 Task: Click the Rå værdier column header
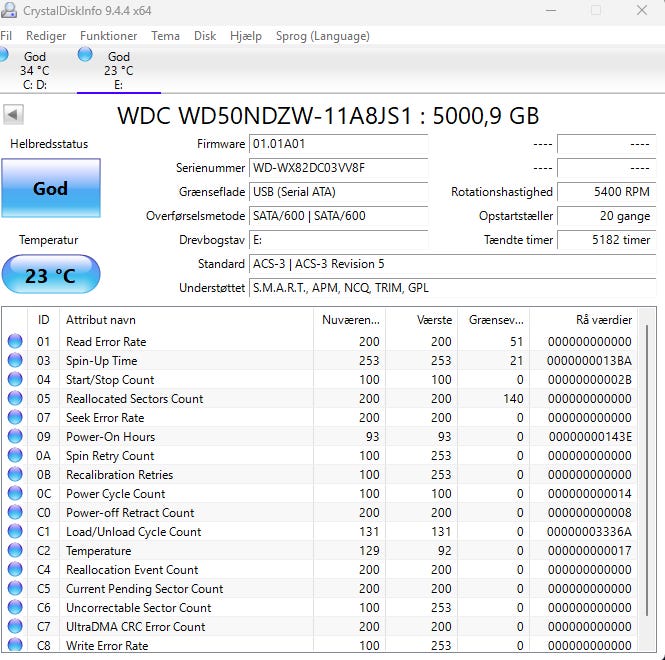point(583,320)
